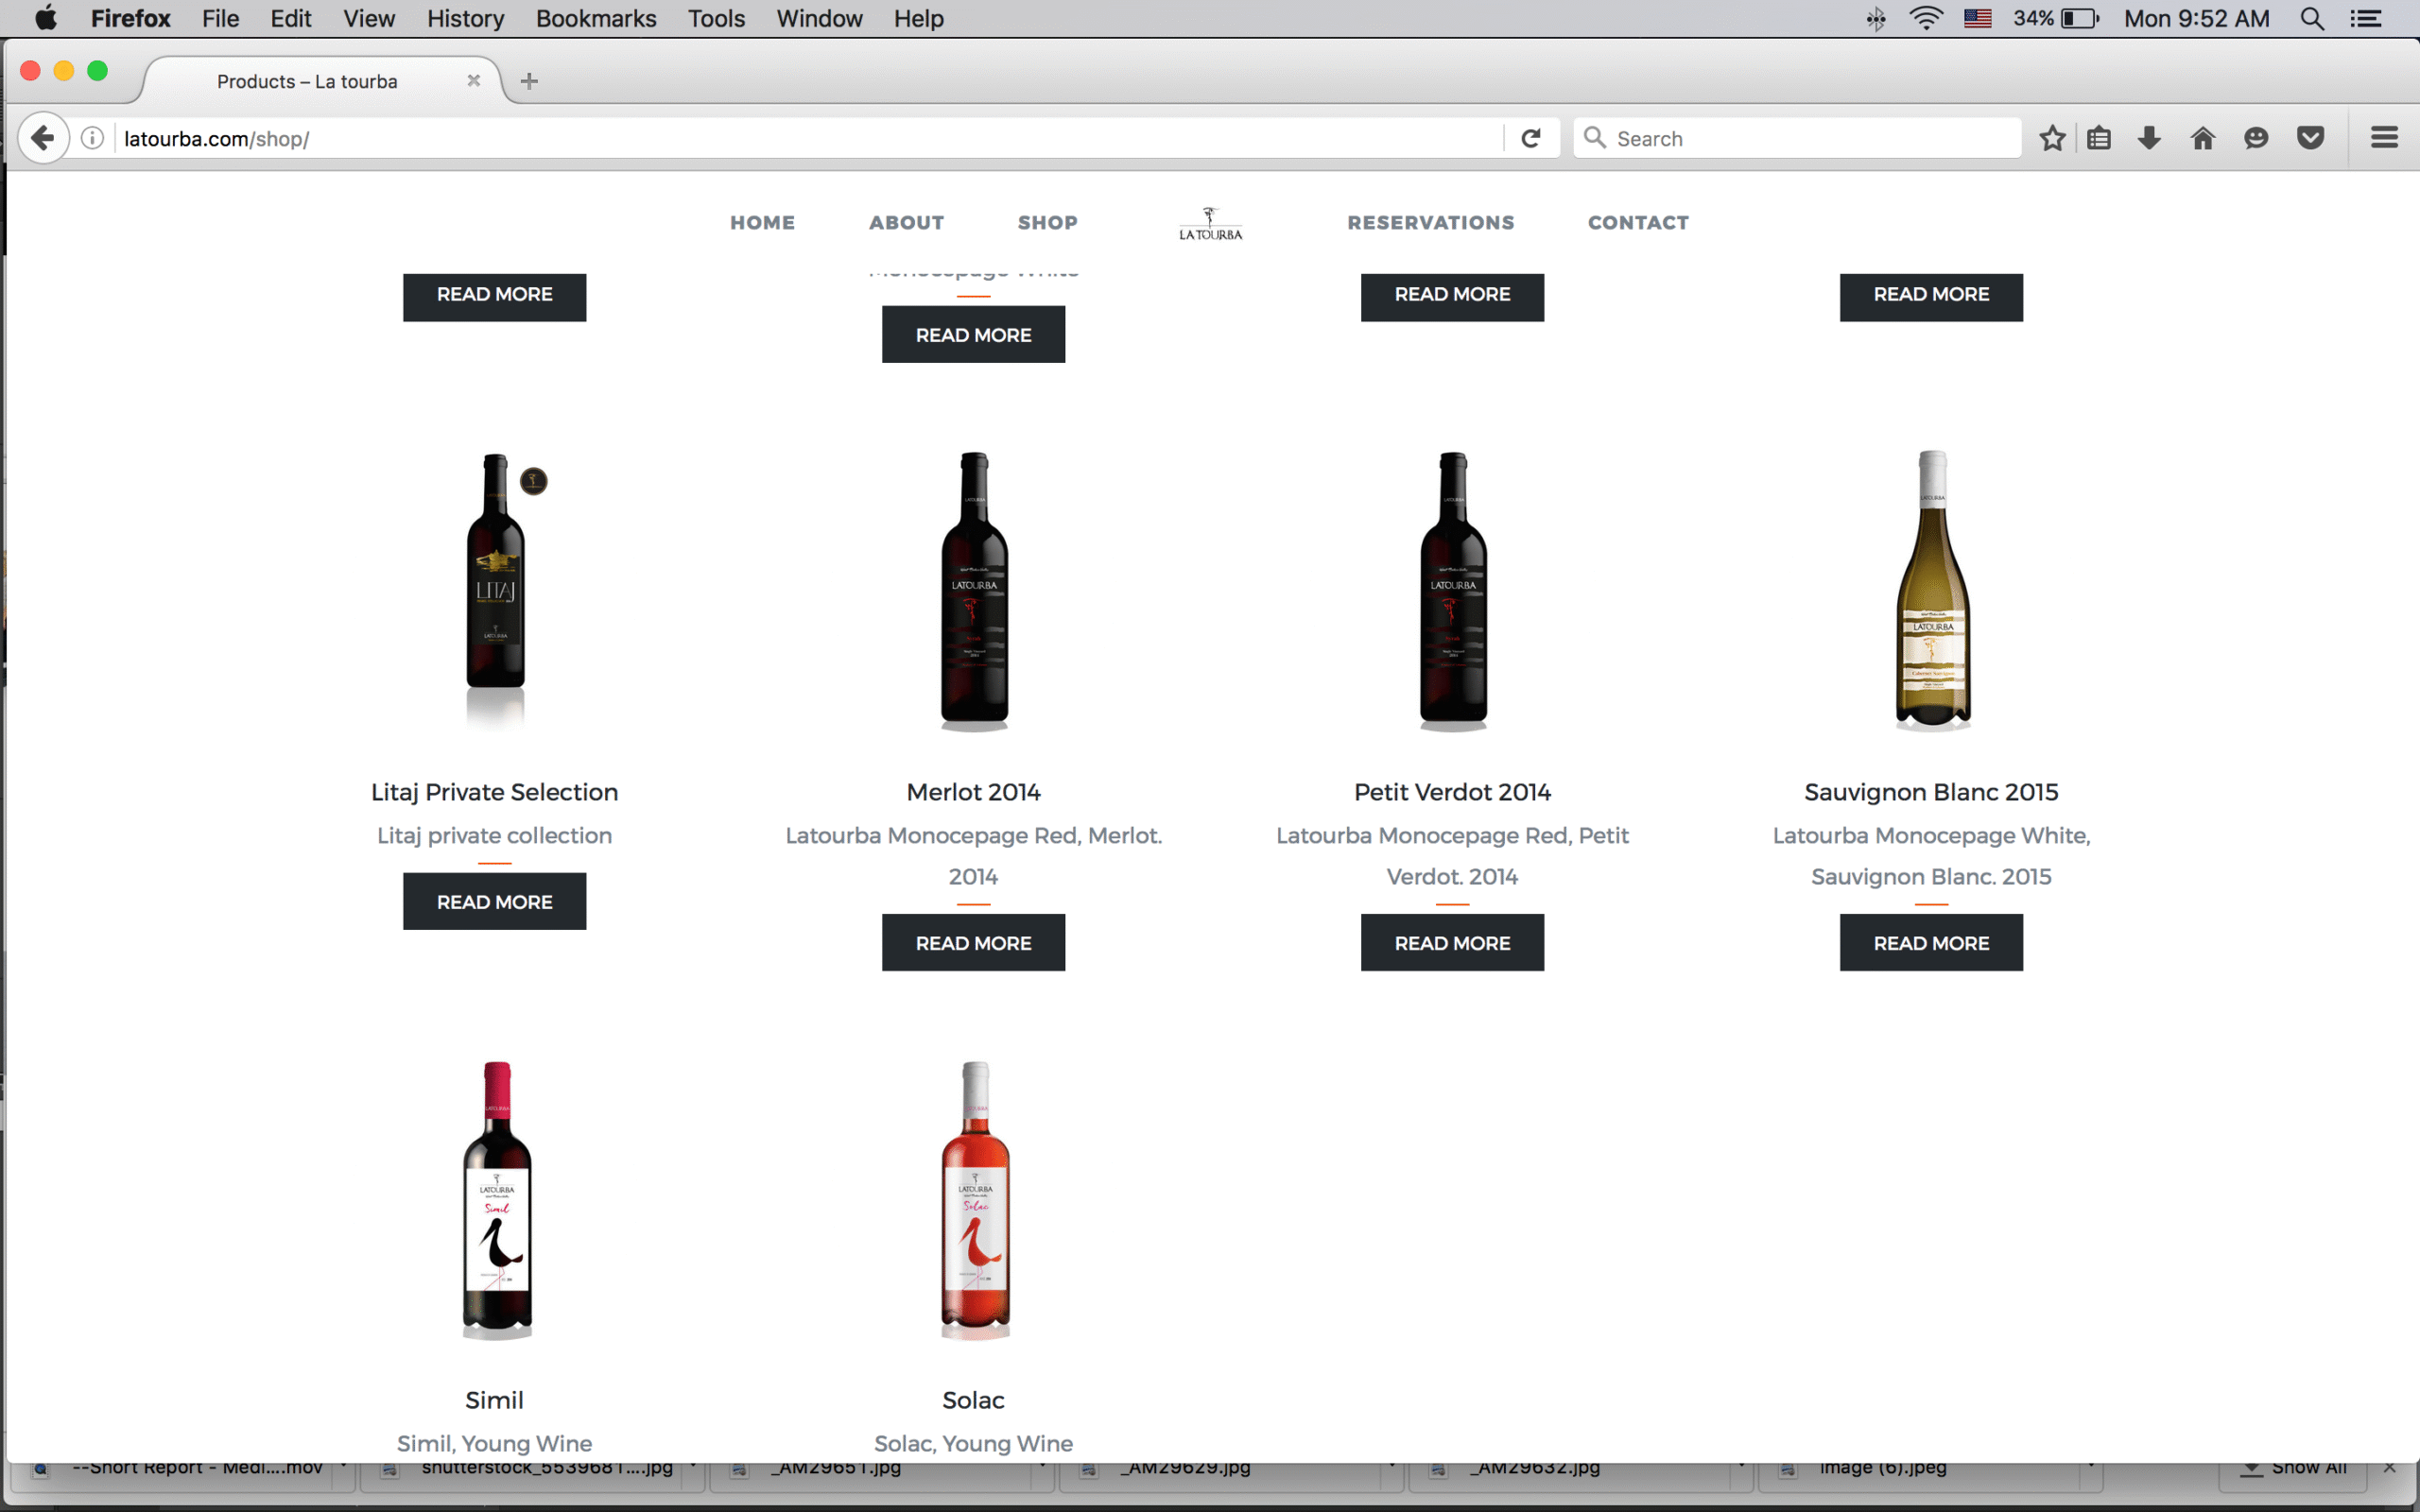Bookmark this page with the star icon

point(2052,138)
